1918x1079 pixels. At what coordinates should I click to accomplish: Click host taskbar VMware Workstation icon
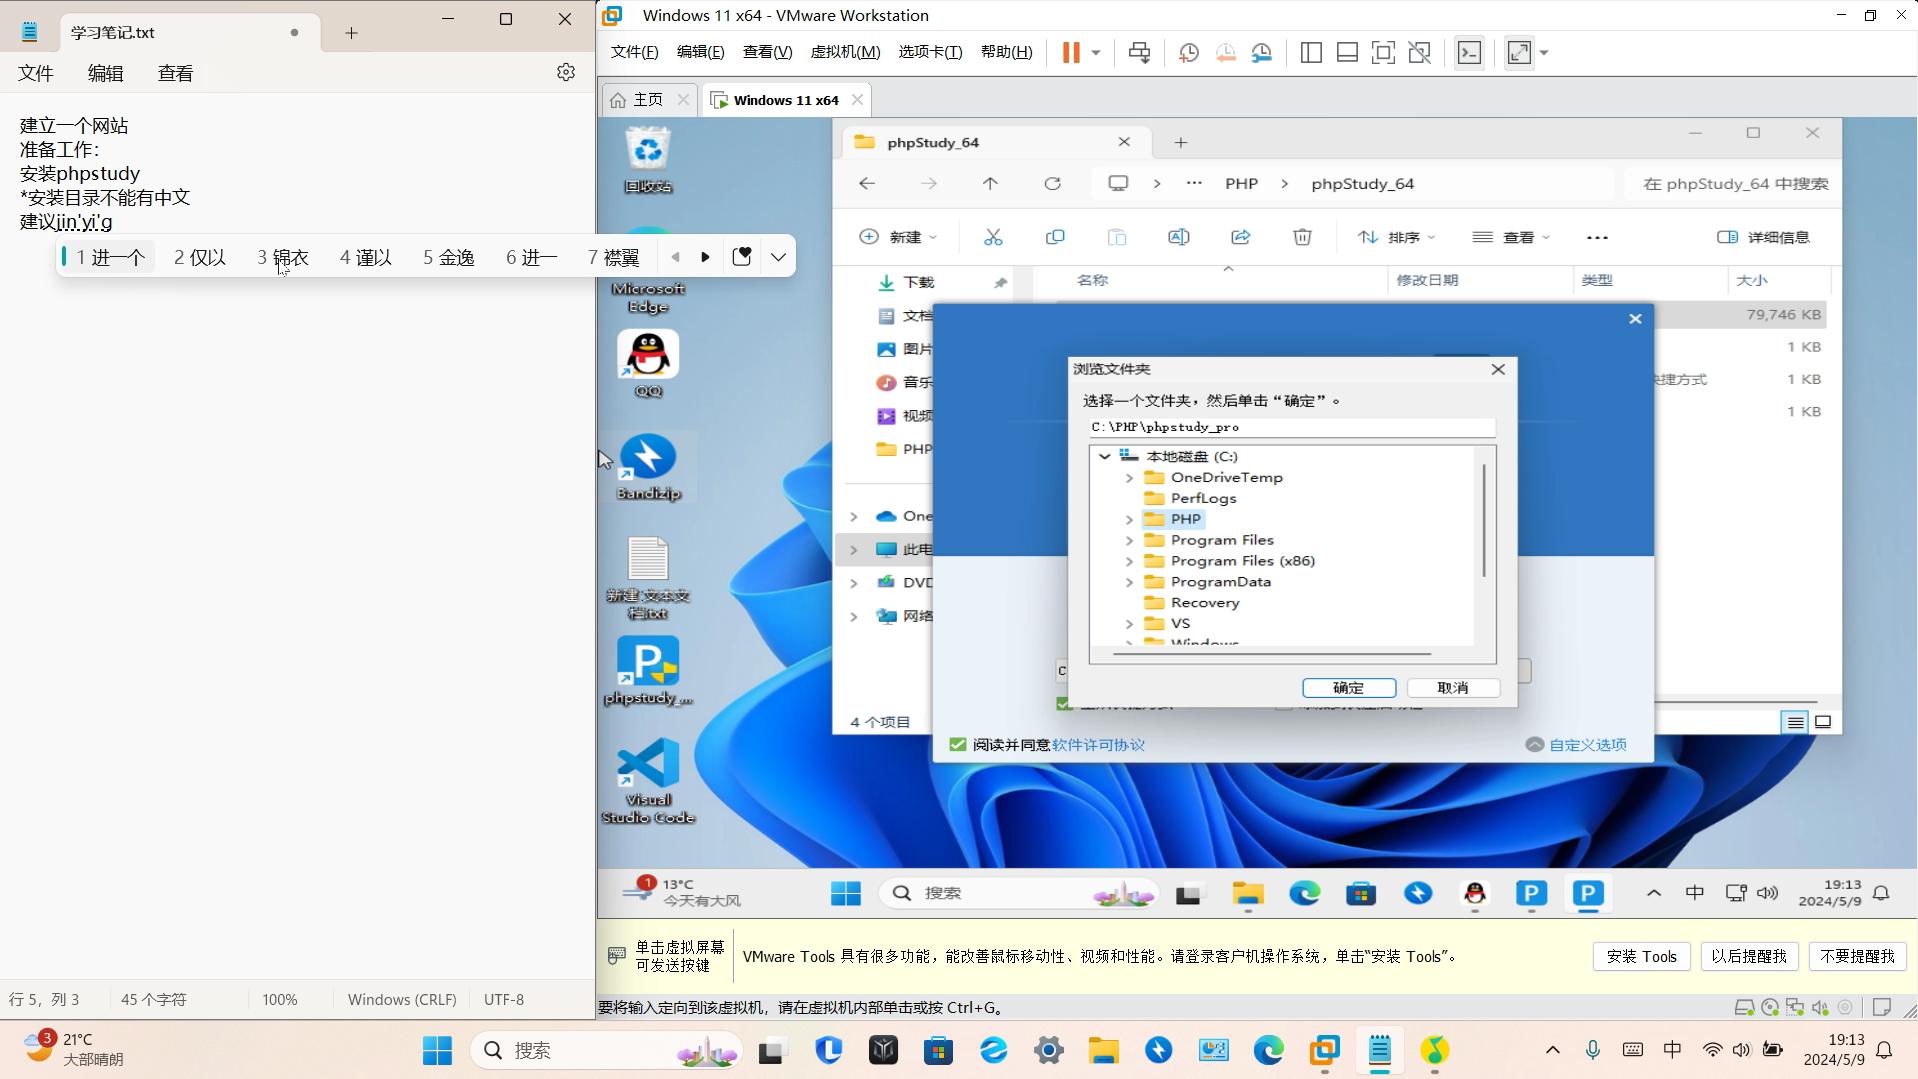click(x=1325, y=1050)
